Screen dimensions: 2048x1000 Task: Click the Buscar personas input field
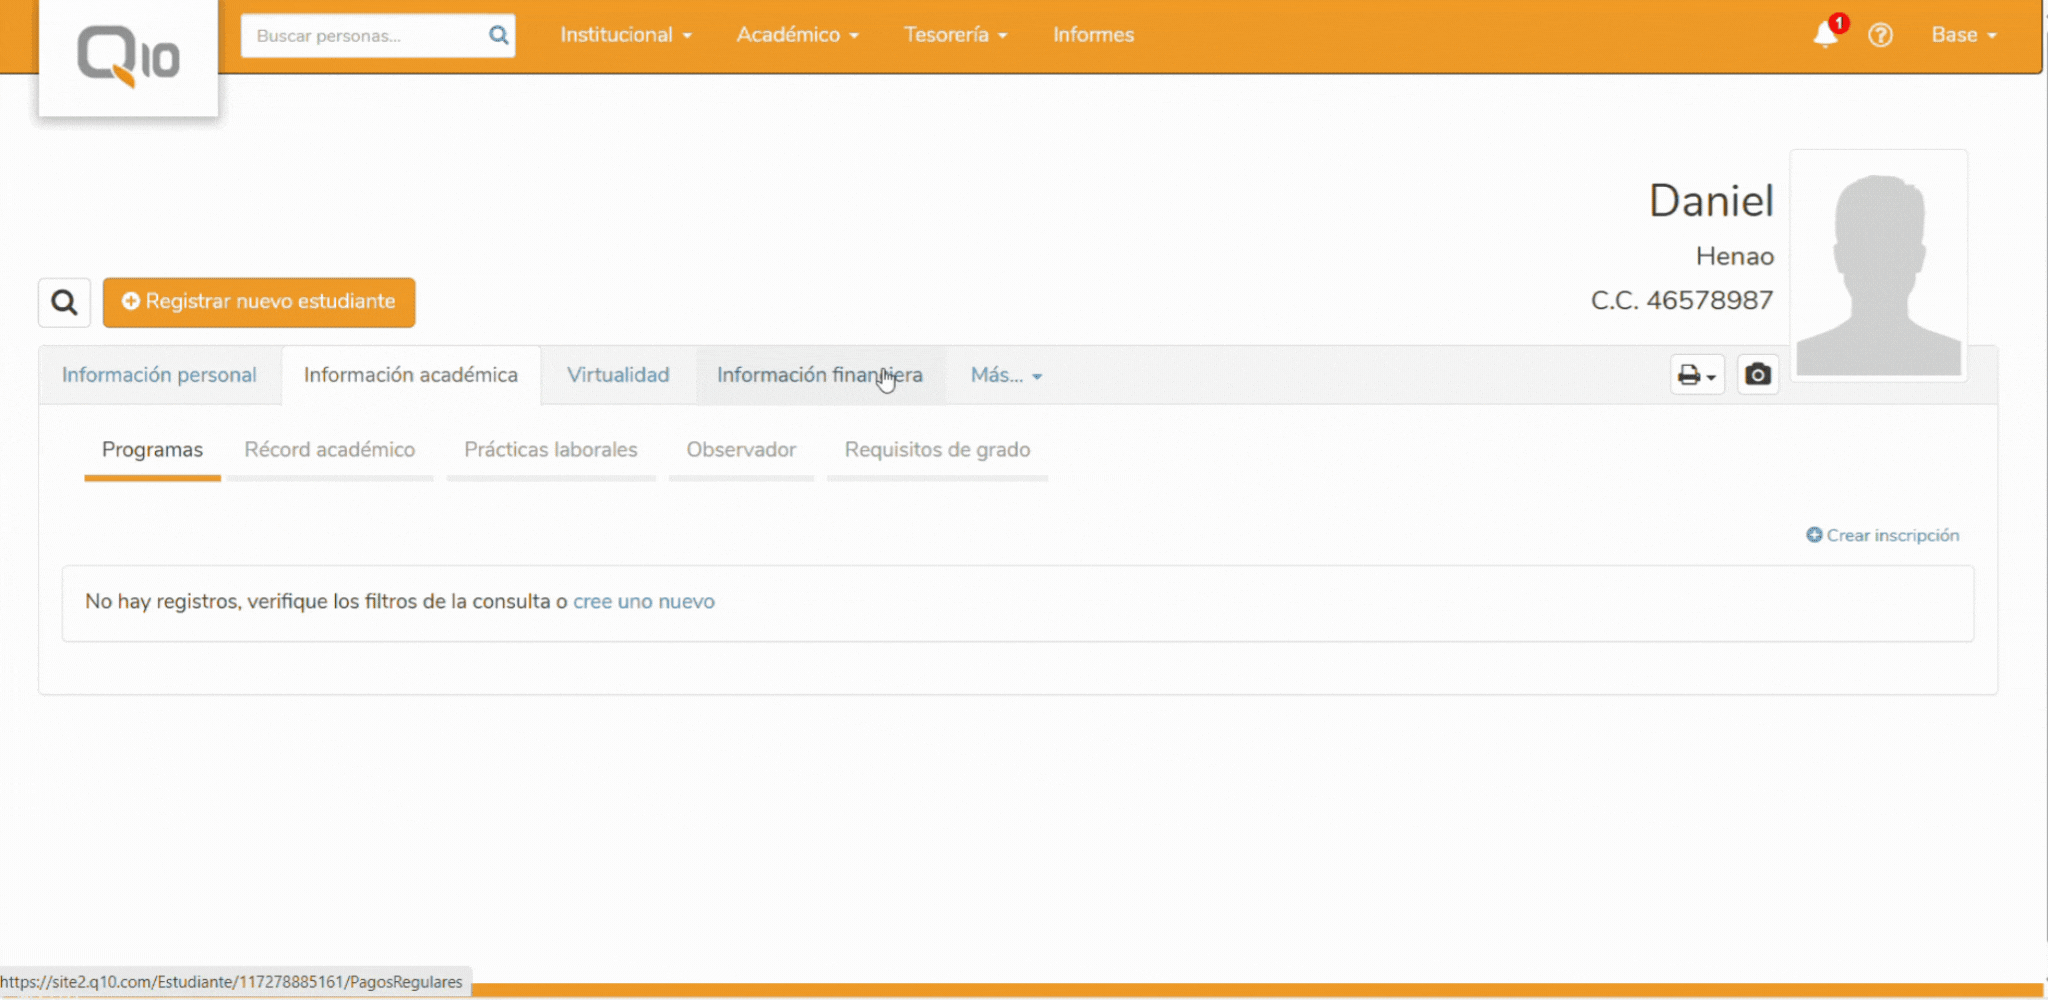pos(365,36)
